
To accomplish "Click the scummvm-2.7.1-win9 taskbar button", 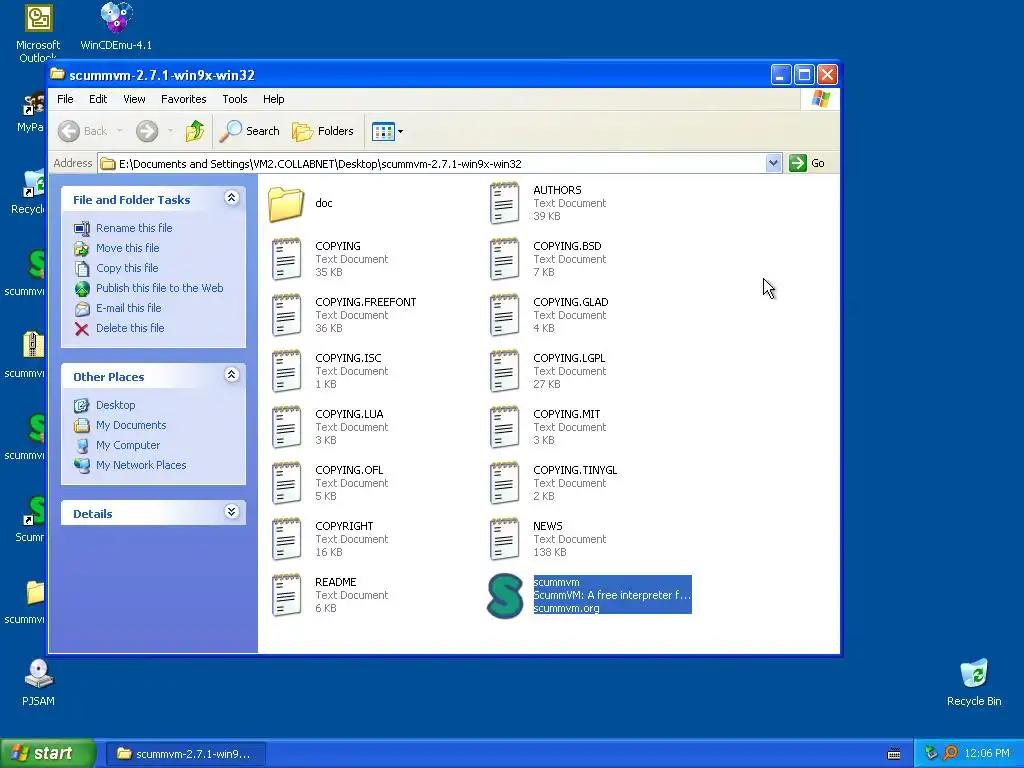I will [x=185, y=754].
